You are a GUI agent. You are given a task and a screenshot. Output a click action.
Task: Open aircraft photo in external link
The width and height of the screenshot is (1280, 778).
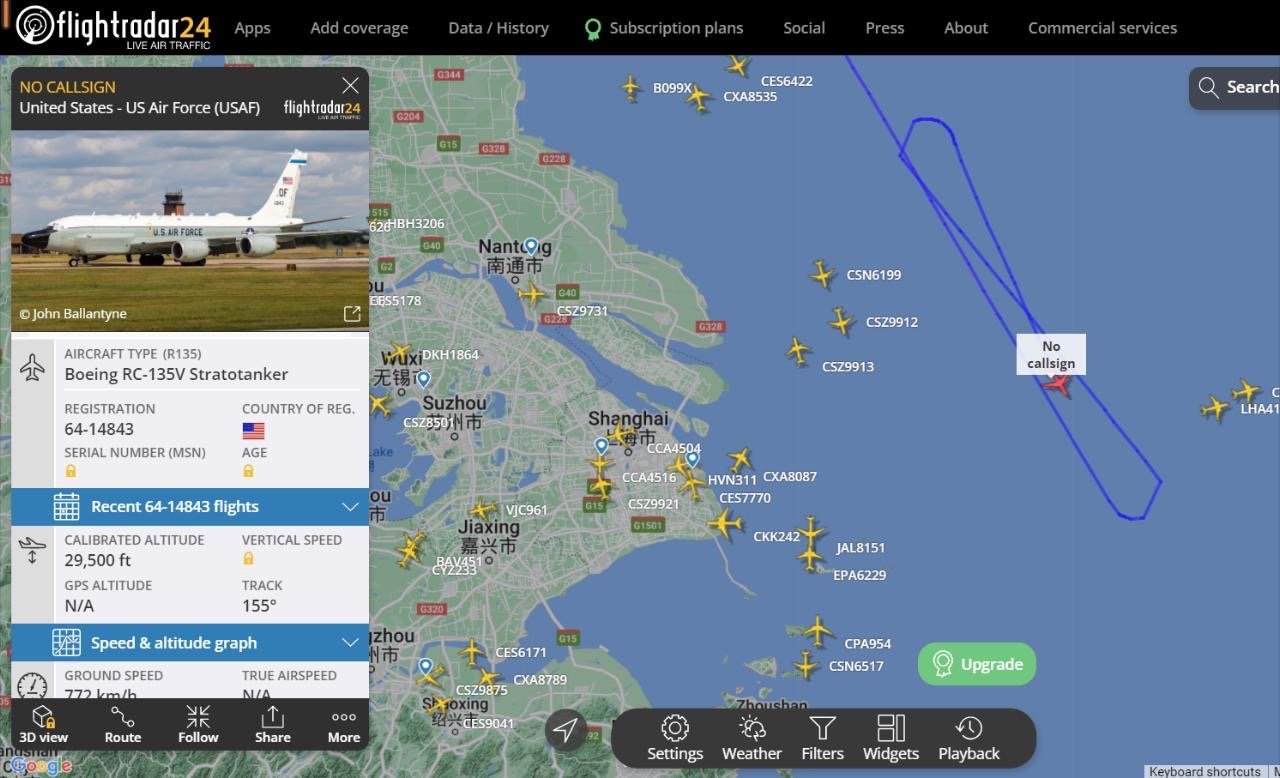point(352,314)
